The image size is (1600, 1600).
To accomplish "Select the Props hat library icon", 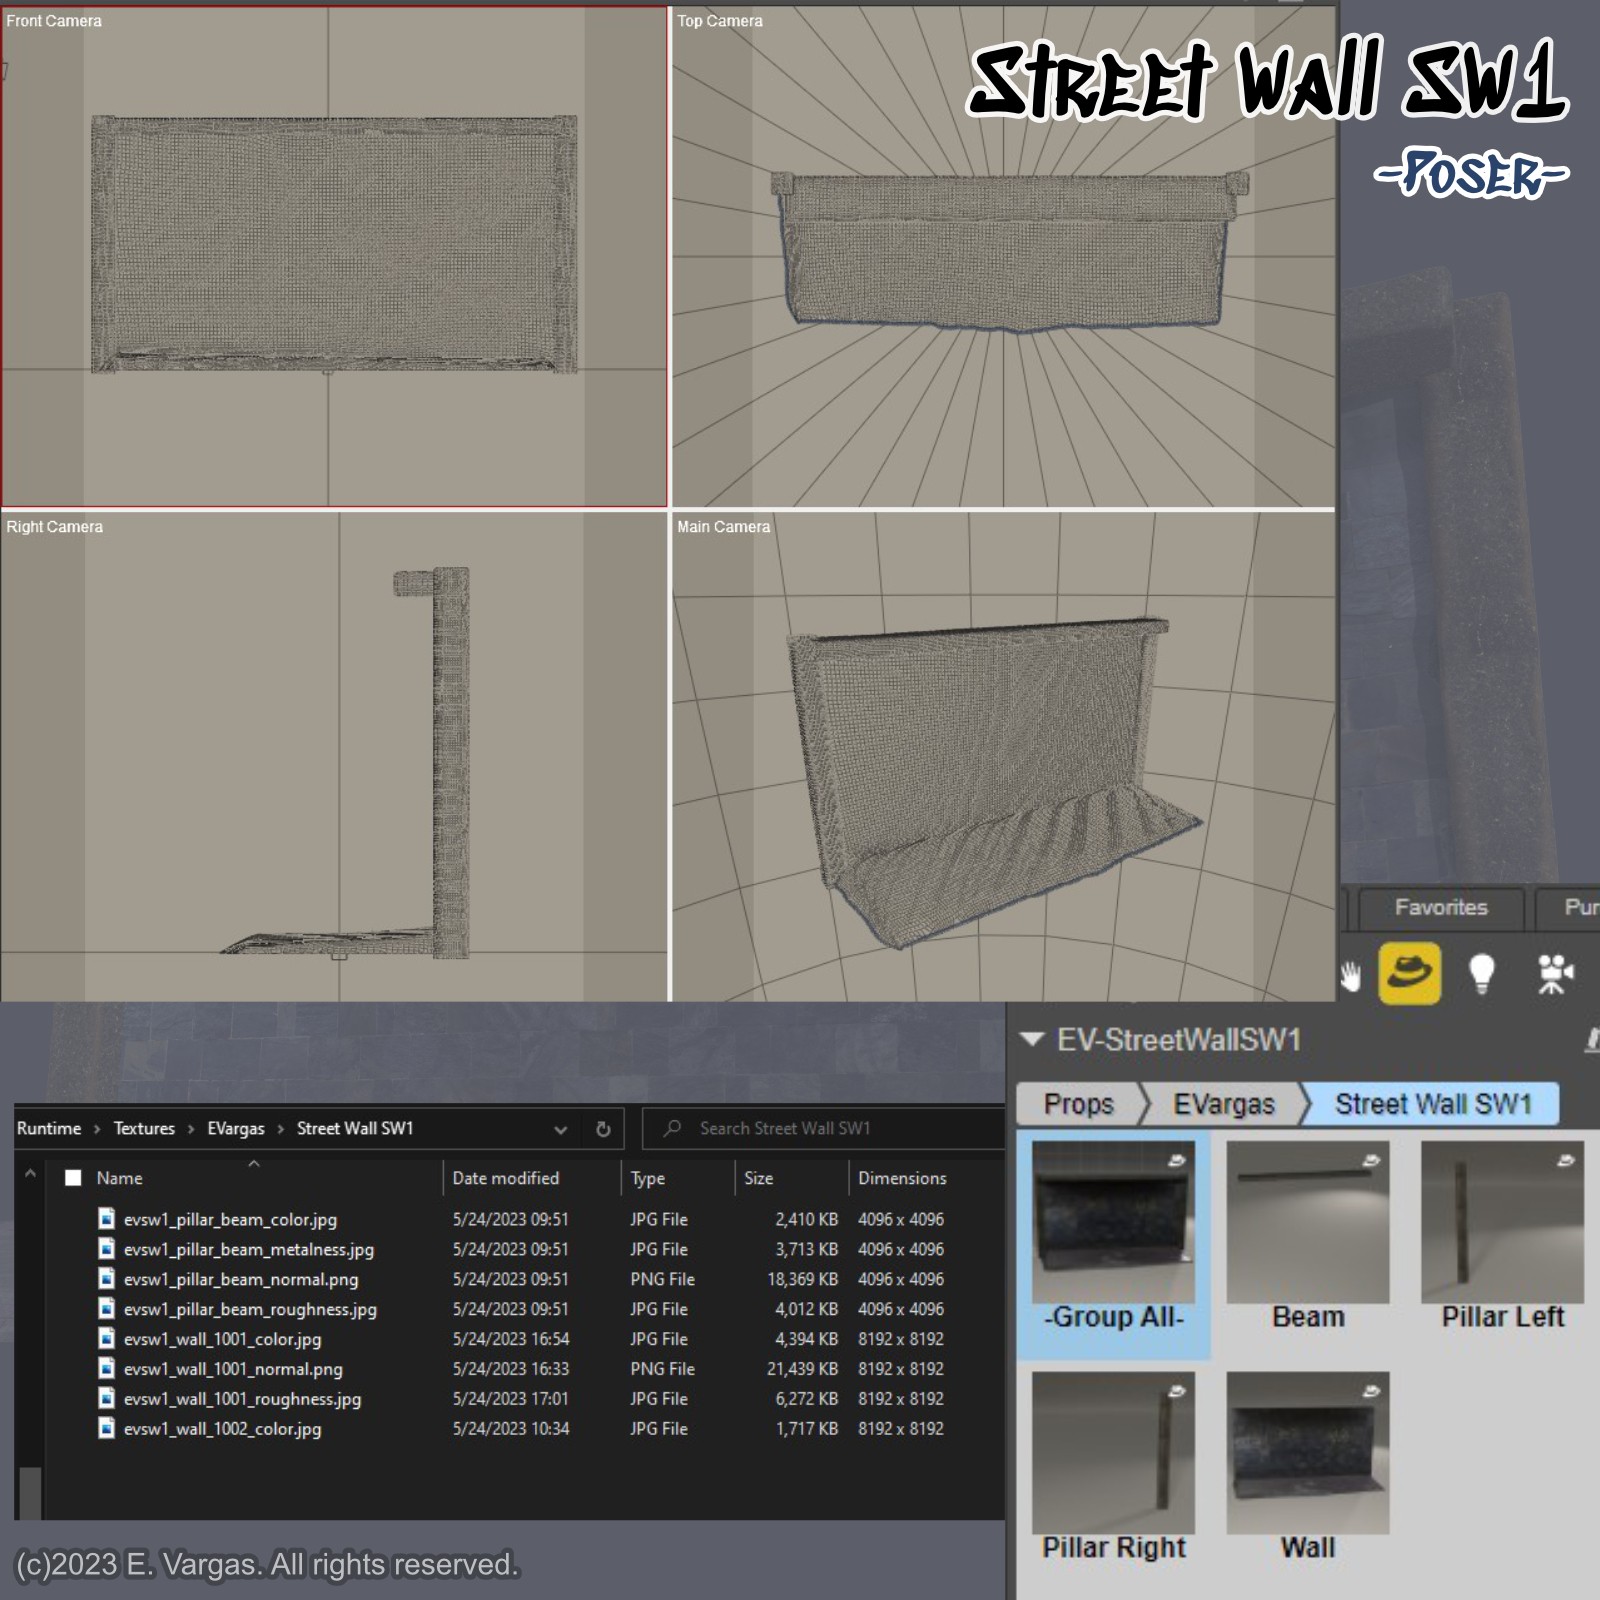I will coord(1410,973).
